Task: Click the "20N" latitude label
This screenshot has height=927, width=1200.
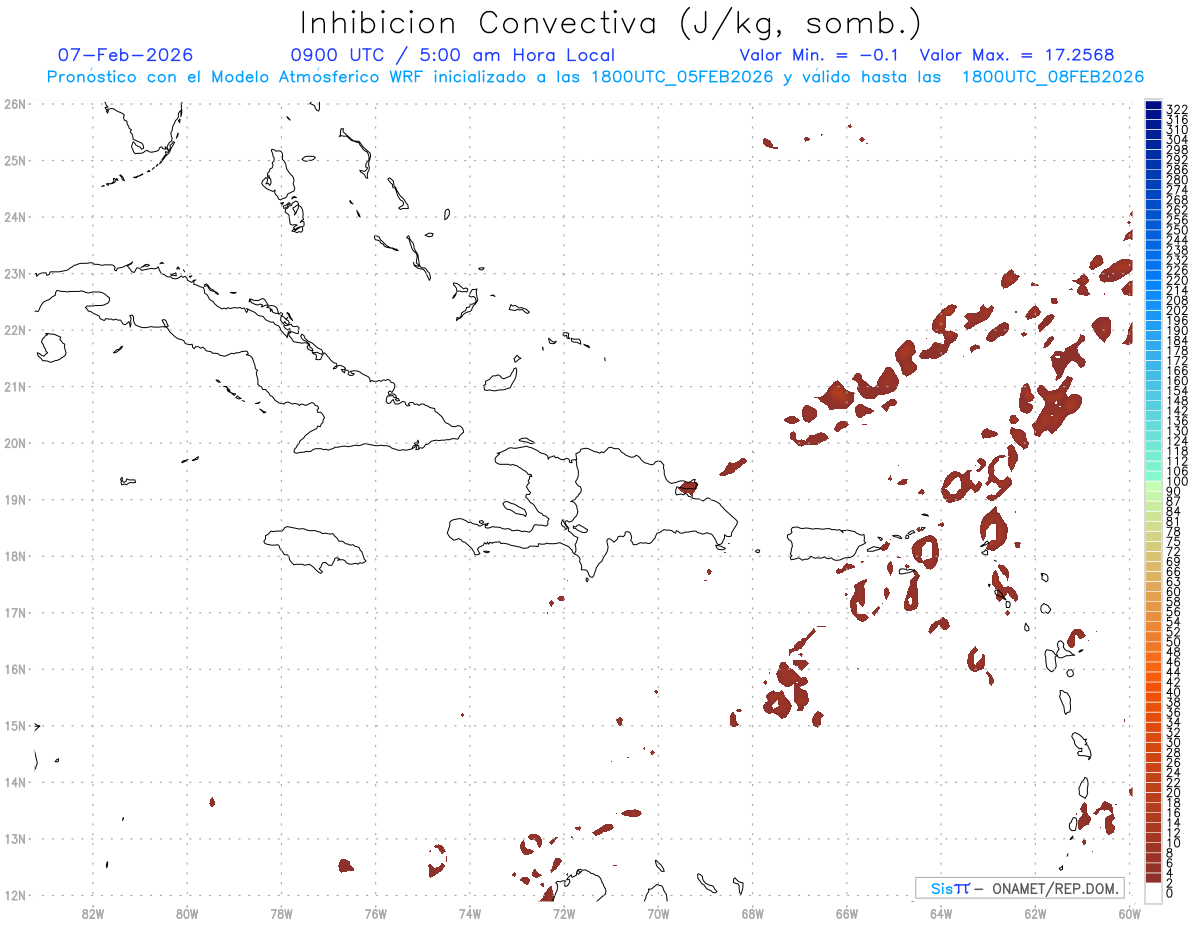Action: pyautogui.click(x=15, y=443)
